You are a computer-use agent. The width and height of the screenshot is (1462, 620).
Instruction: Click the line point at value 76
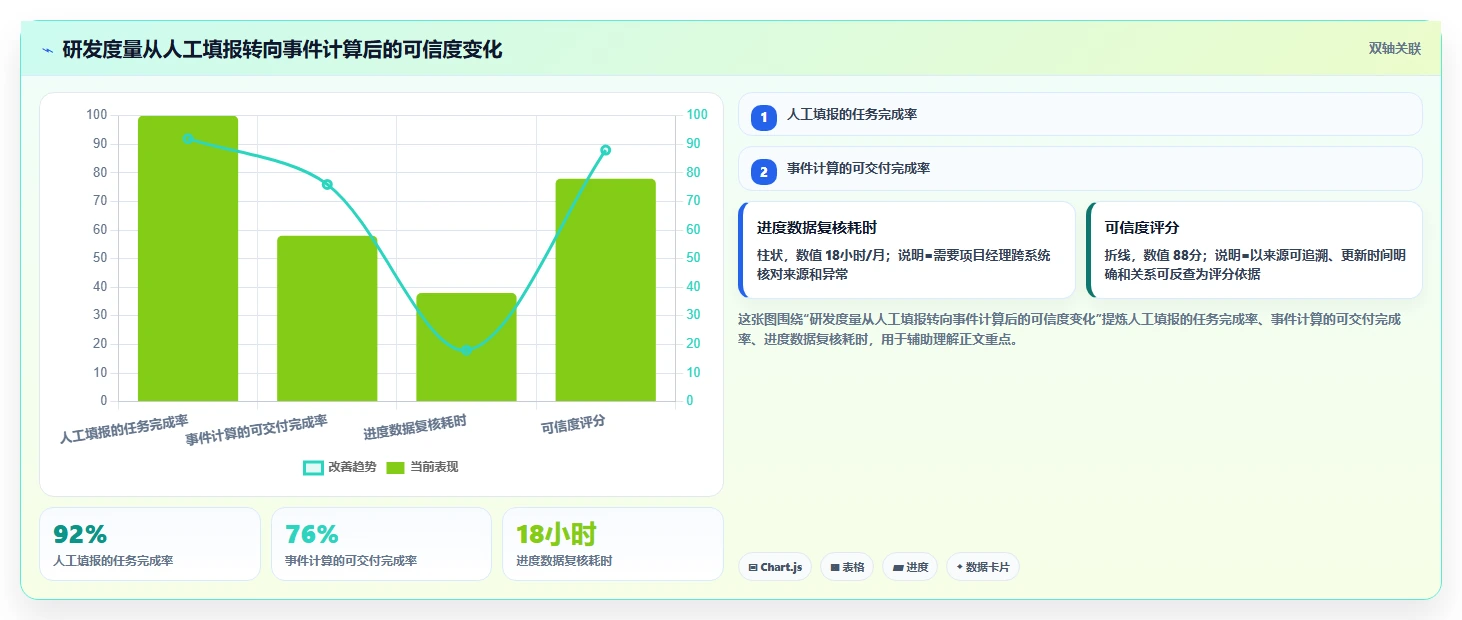click(327, 184)
